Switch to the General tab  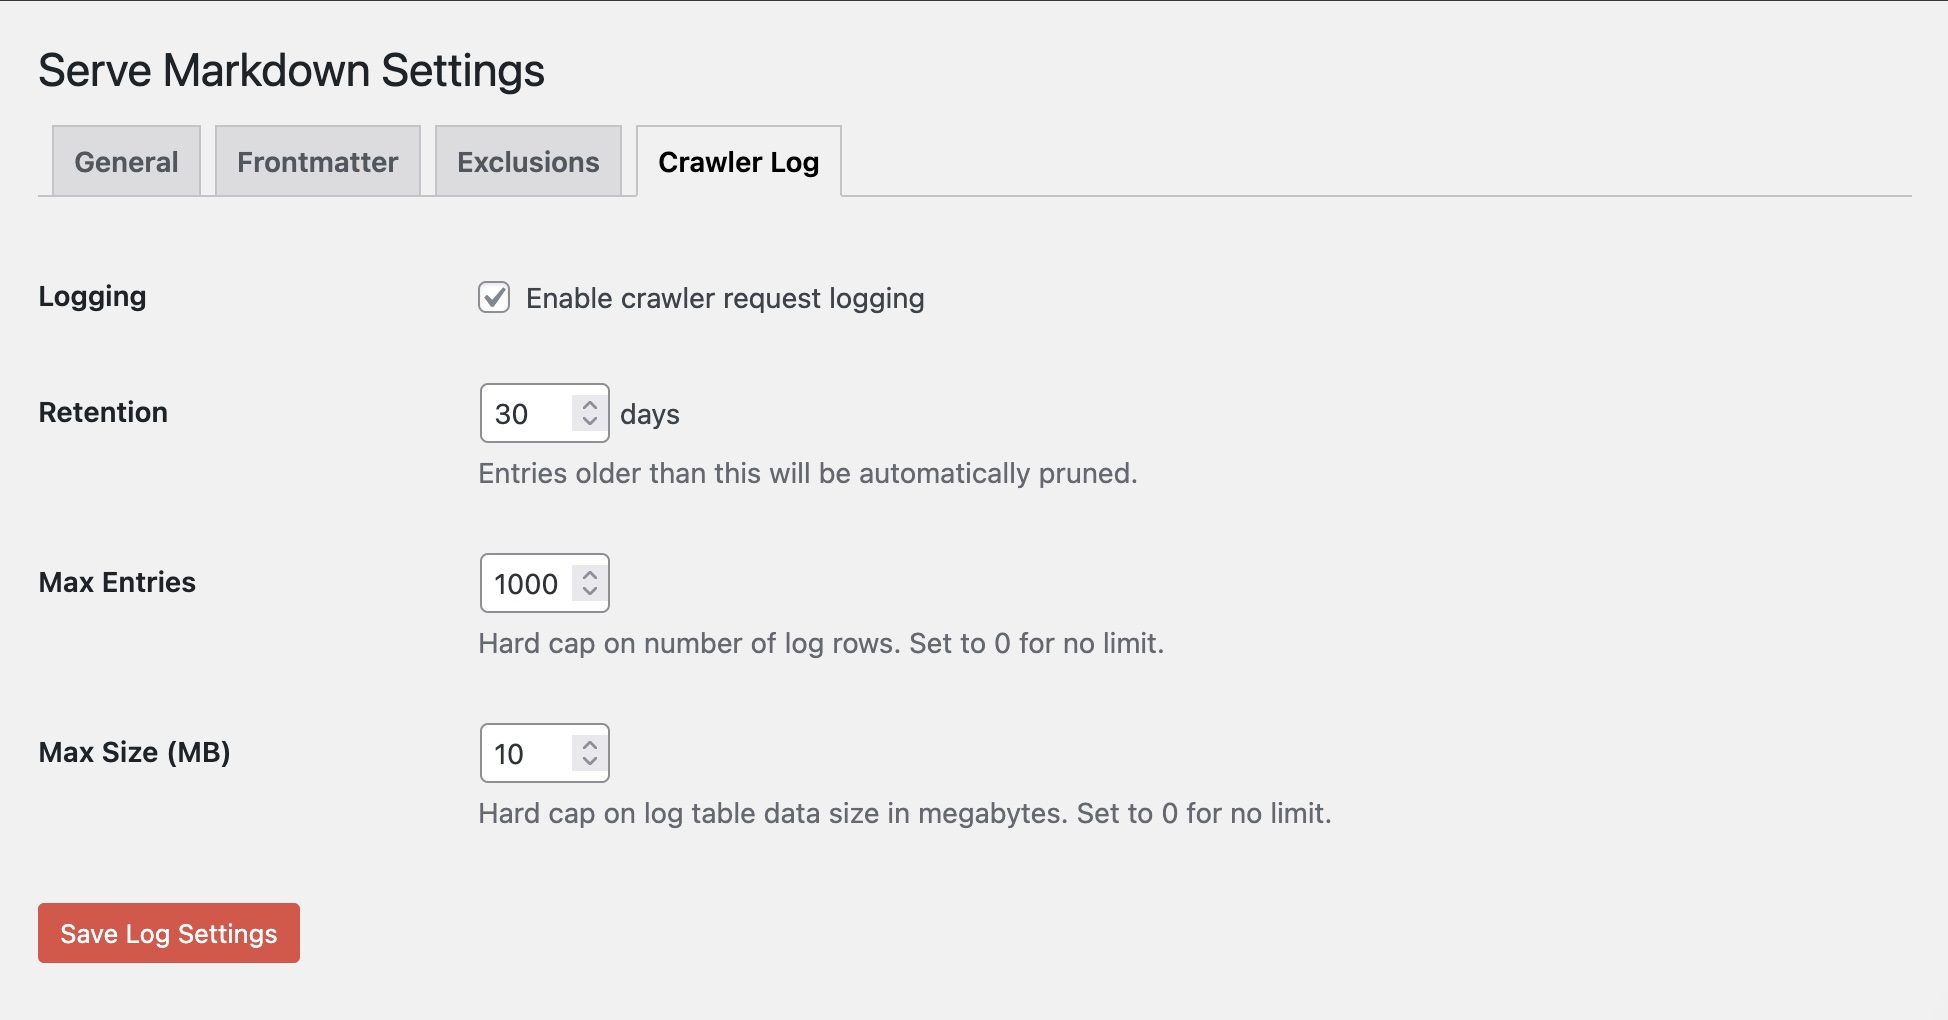click(x=125, y=161)
